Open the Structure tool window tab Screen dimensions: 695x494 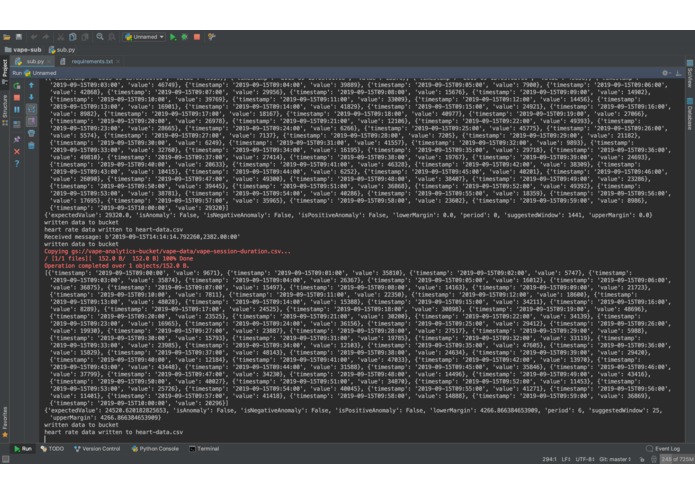5,110
